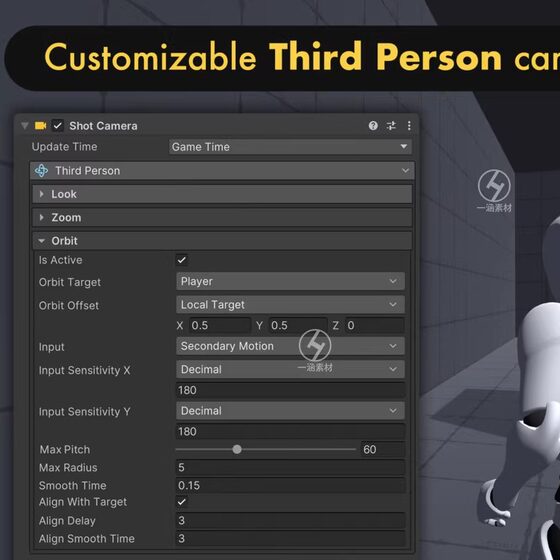The width and height of the screenshot is (560, 560).
Task: Click the Max Radius label
Action: point(68,468)
